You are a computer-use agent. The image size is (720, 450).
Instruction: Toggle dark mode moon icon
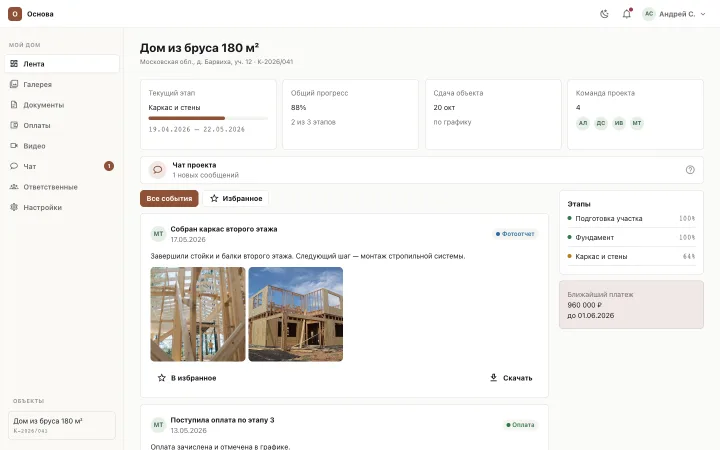[x=604, y=14]
